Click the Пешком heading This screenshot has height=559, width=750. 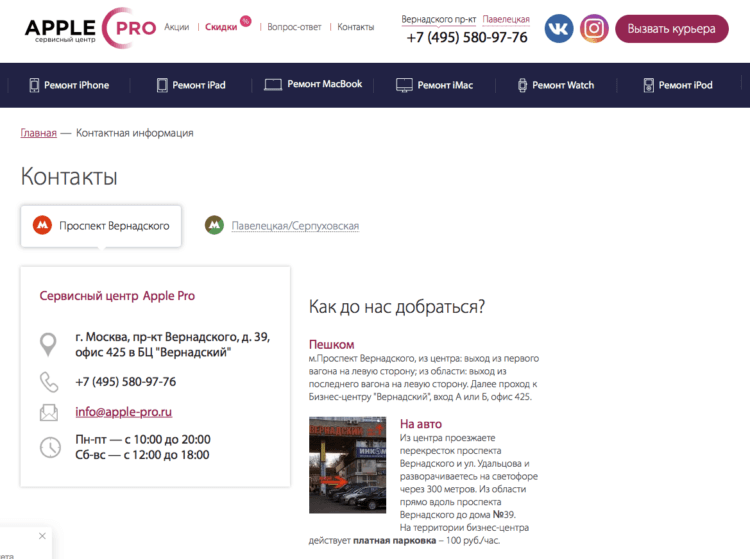(331, 344)
